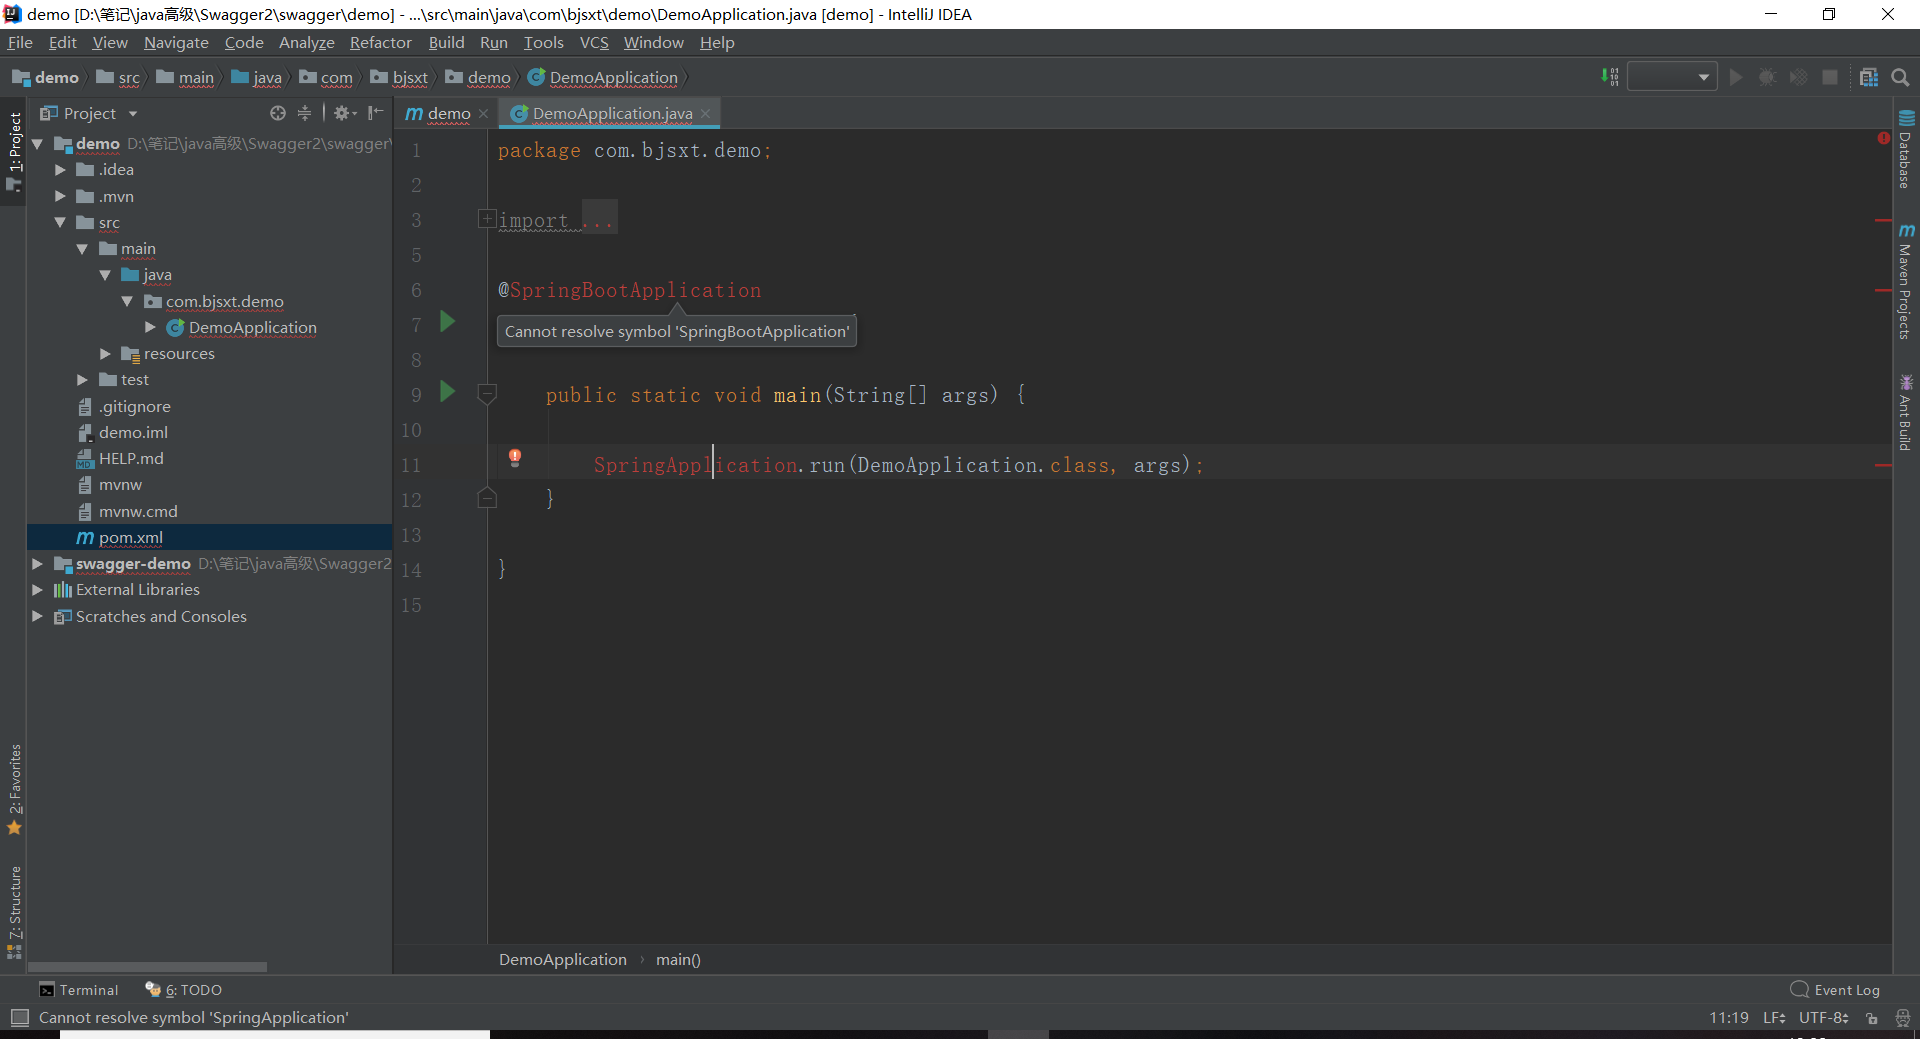Click Scroll from Source target icon
Viewport: 1920px width, 1039px height.
tap(278, 113)
